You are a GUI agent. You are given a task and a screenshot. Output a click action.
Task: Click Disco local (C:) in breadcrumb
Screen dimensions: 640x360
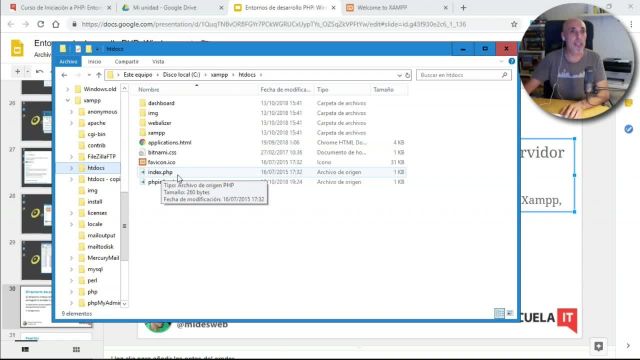(182, 75)
